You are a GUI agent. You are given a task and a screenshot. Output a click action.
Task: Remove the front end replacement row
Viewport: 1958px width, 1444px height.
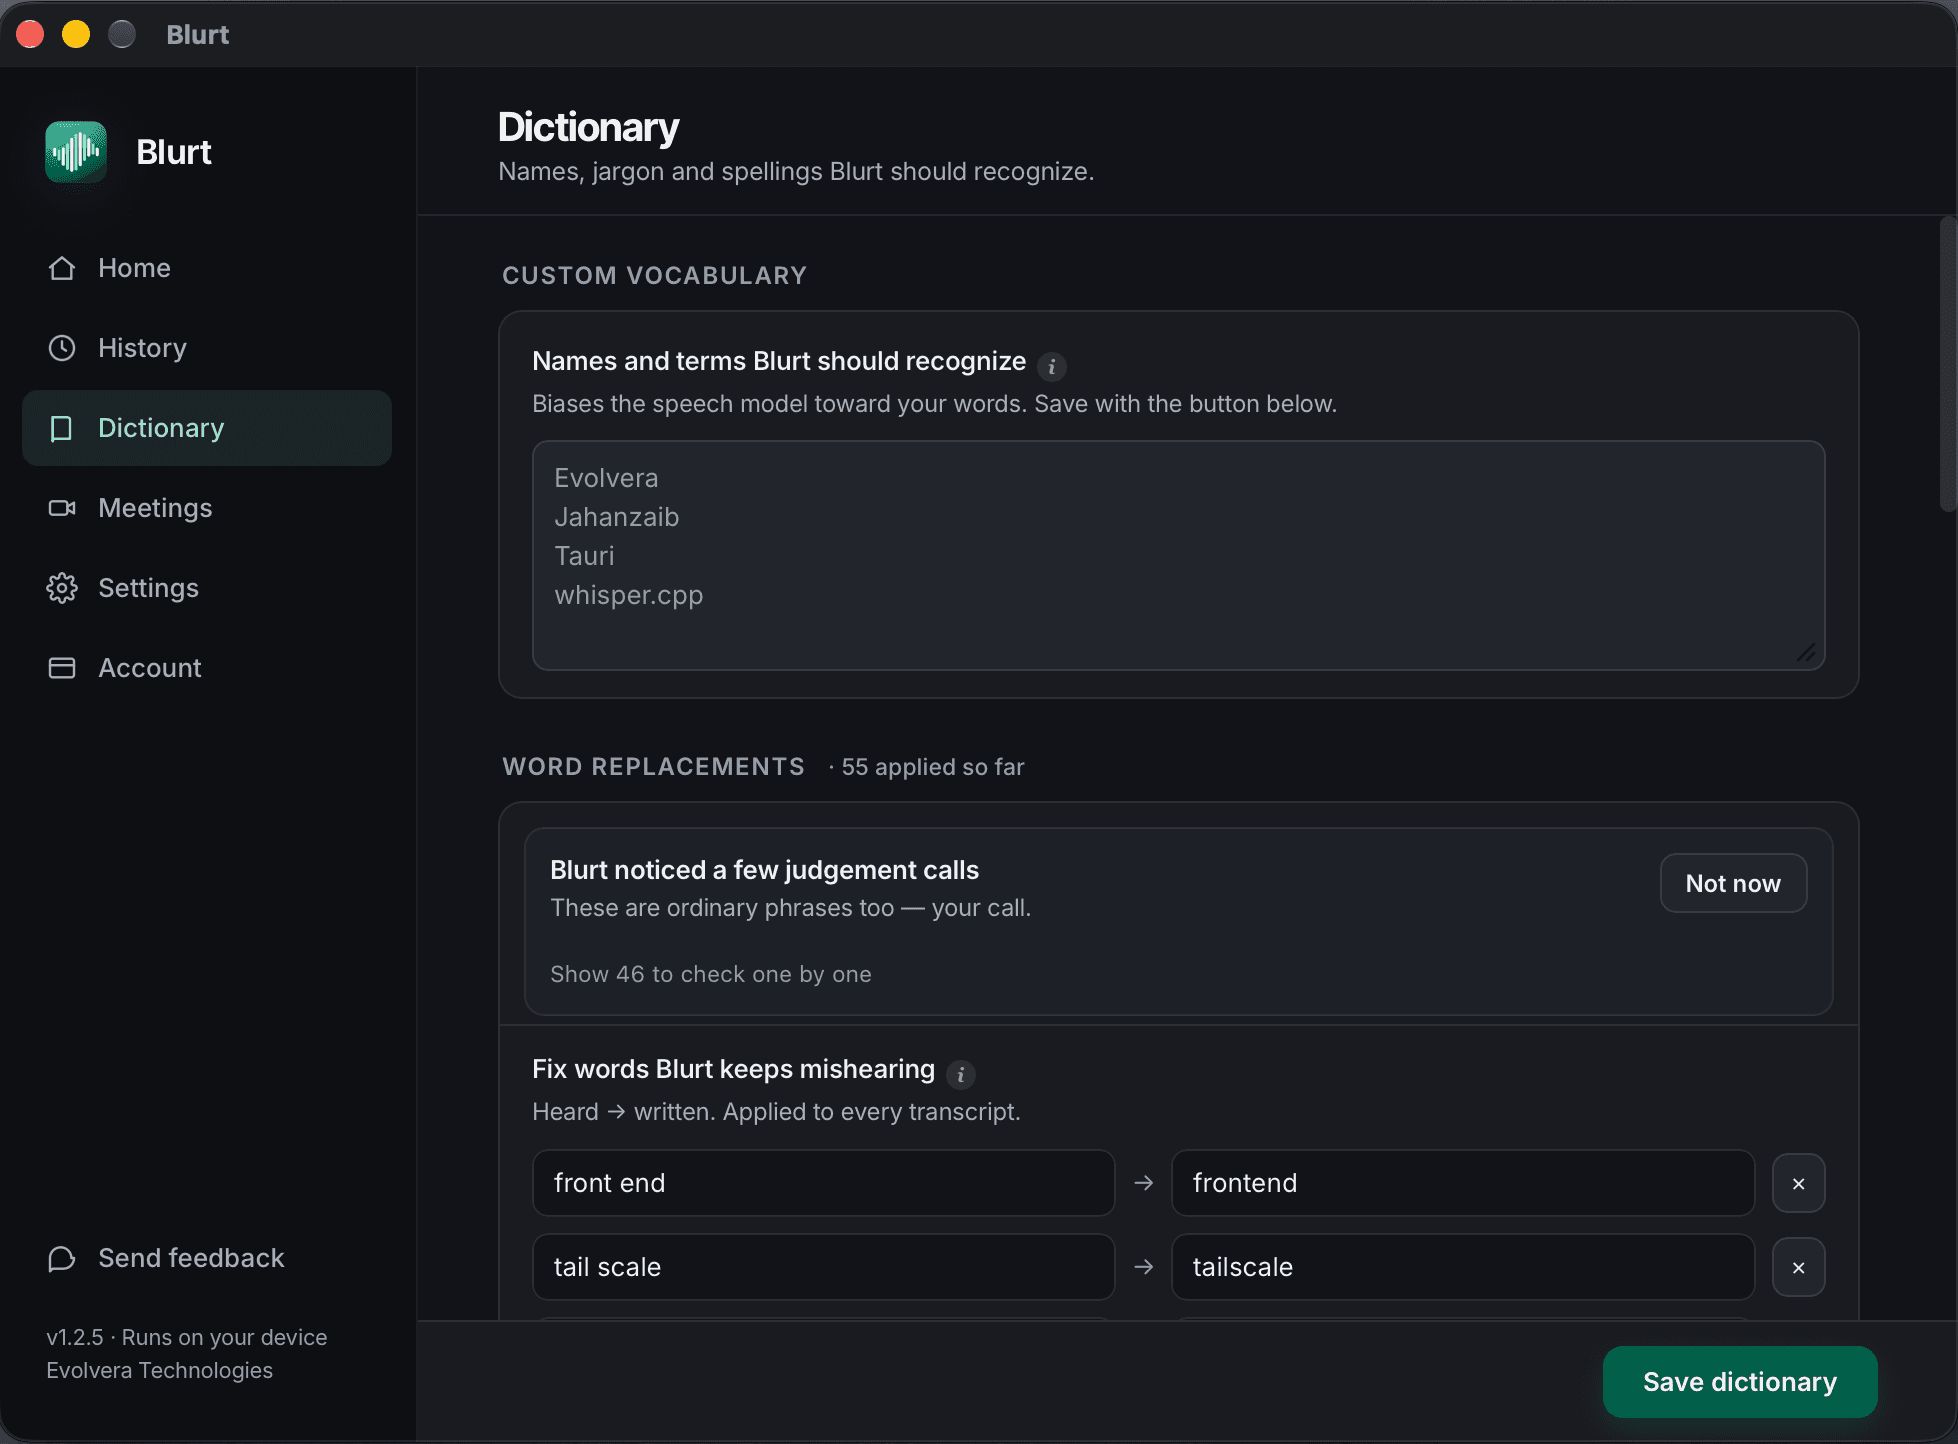click(x=1798, y=1183)
